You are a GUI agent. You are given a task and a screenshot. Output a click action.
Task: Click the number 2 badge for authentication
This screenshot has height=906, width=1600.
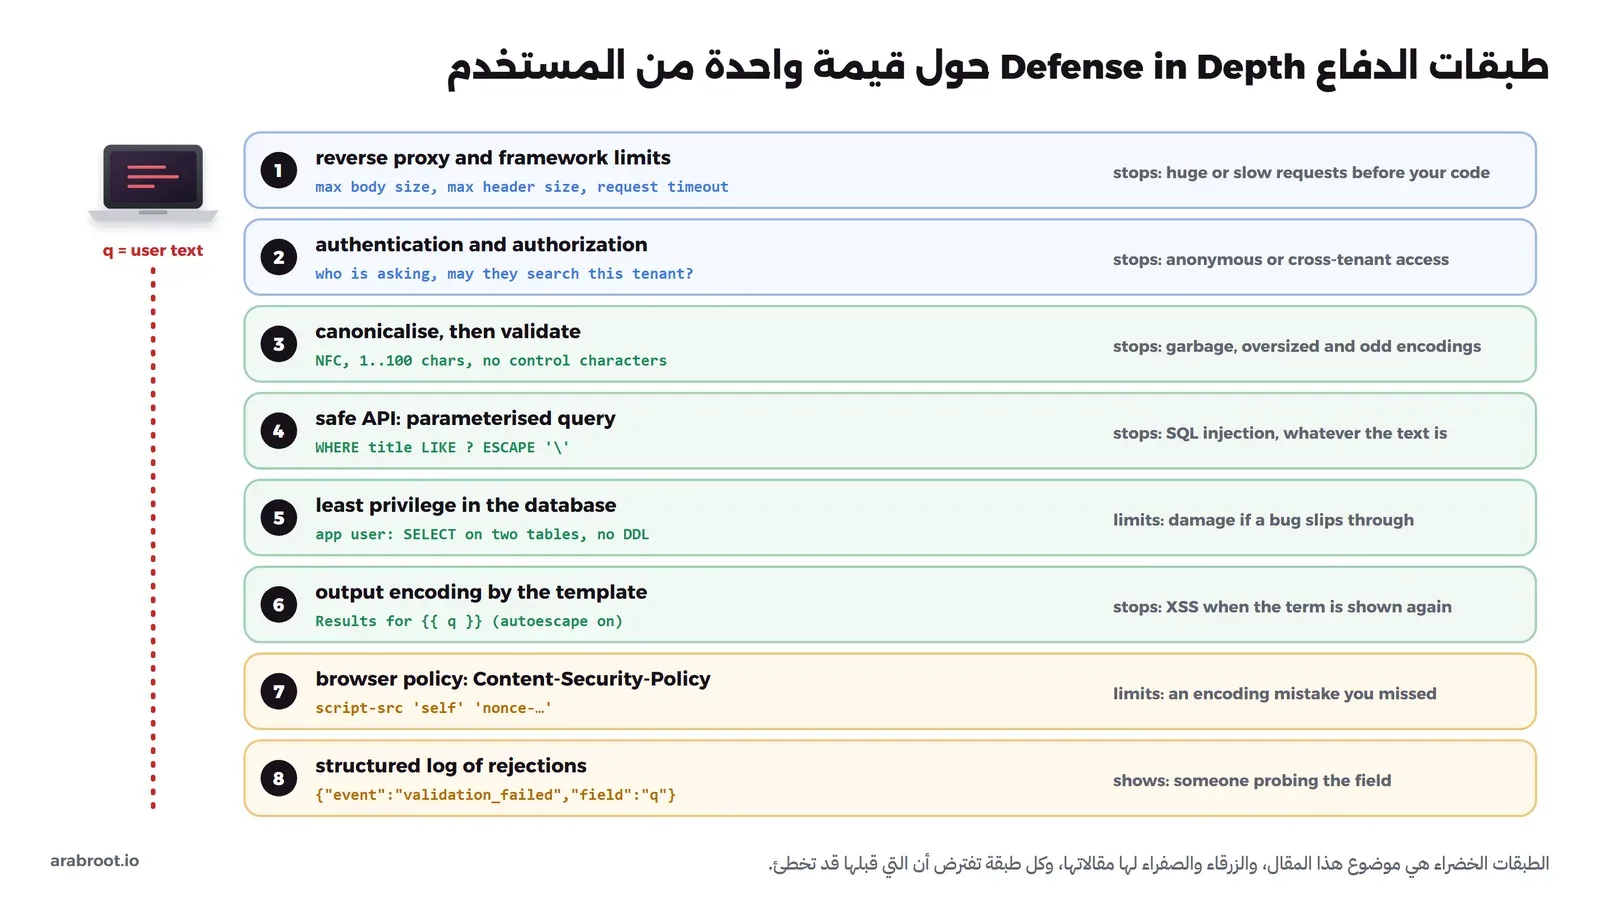[279, 257]
